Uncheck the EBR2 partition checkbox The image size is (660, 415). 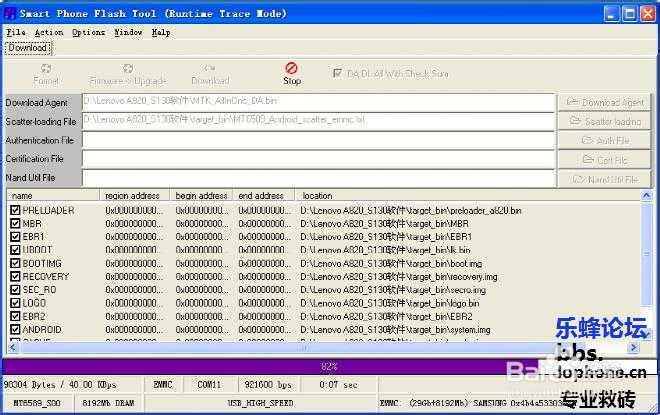click(15, 317)
